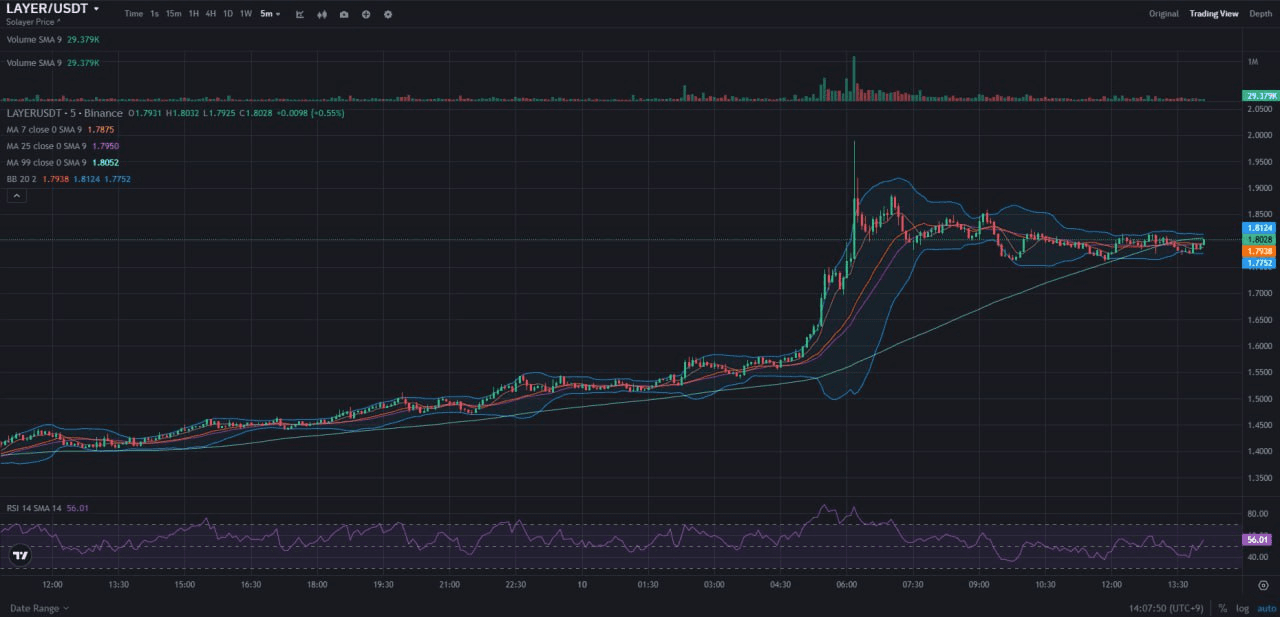Viewport: 1280px width, 617px height.
Task: Click the 14:07:50 (UTC+9) timezone button
Action: (1166, 608)
